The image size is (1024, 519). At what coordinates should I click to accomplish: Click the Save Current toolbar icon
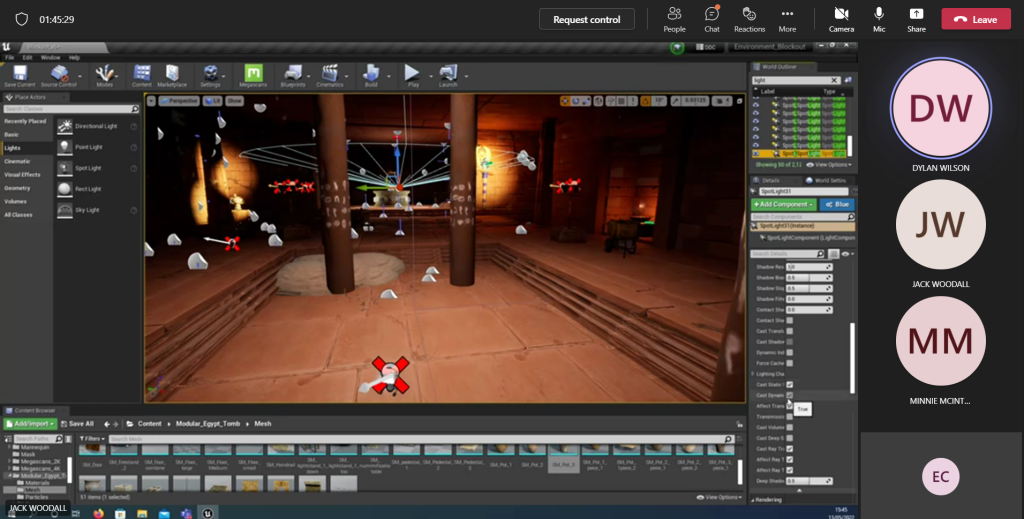pyautogui.click(x=20, y=76)
